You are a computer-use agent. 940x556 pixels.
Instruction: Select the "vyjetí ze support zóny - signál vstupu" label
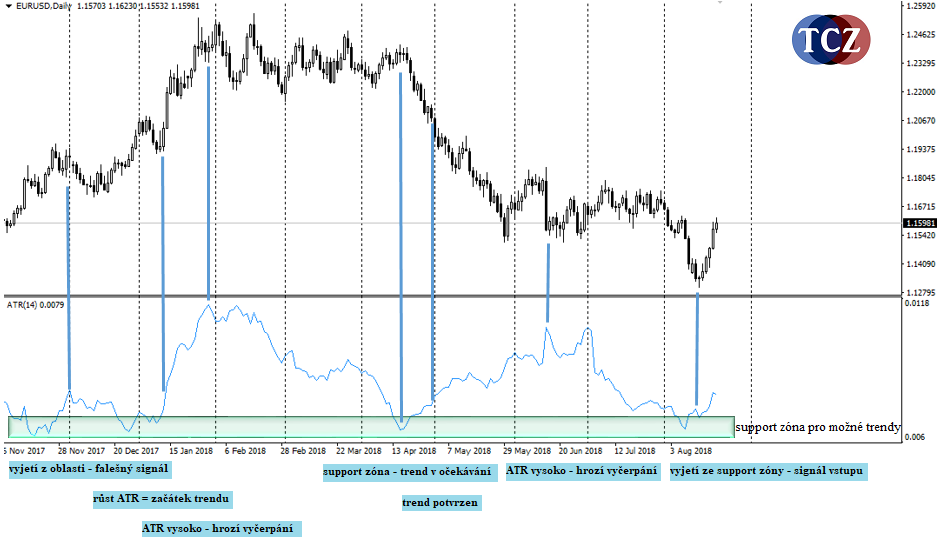tap(768, 469)
